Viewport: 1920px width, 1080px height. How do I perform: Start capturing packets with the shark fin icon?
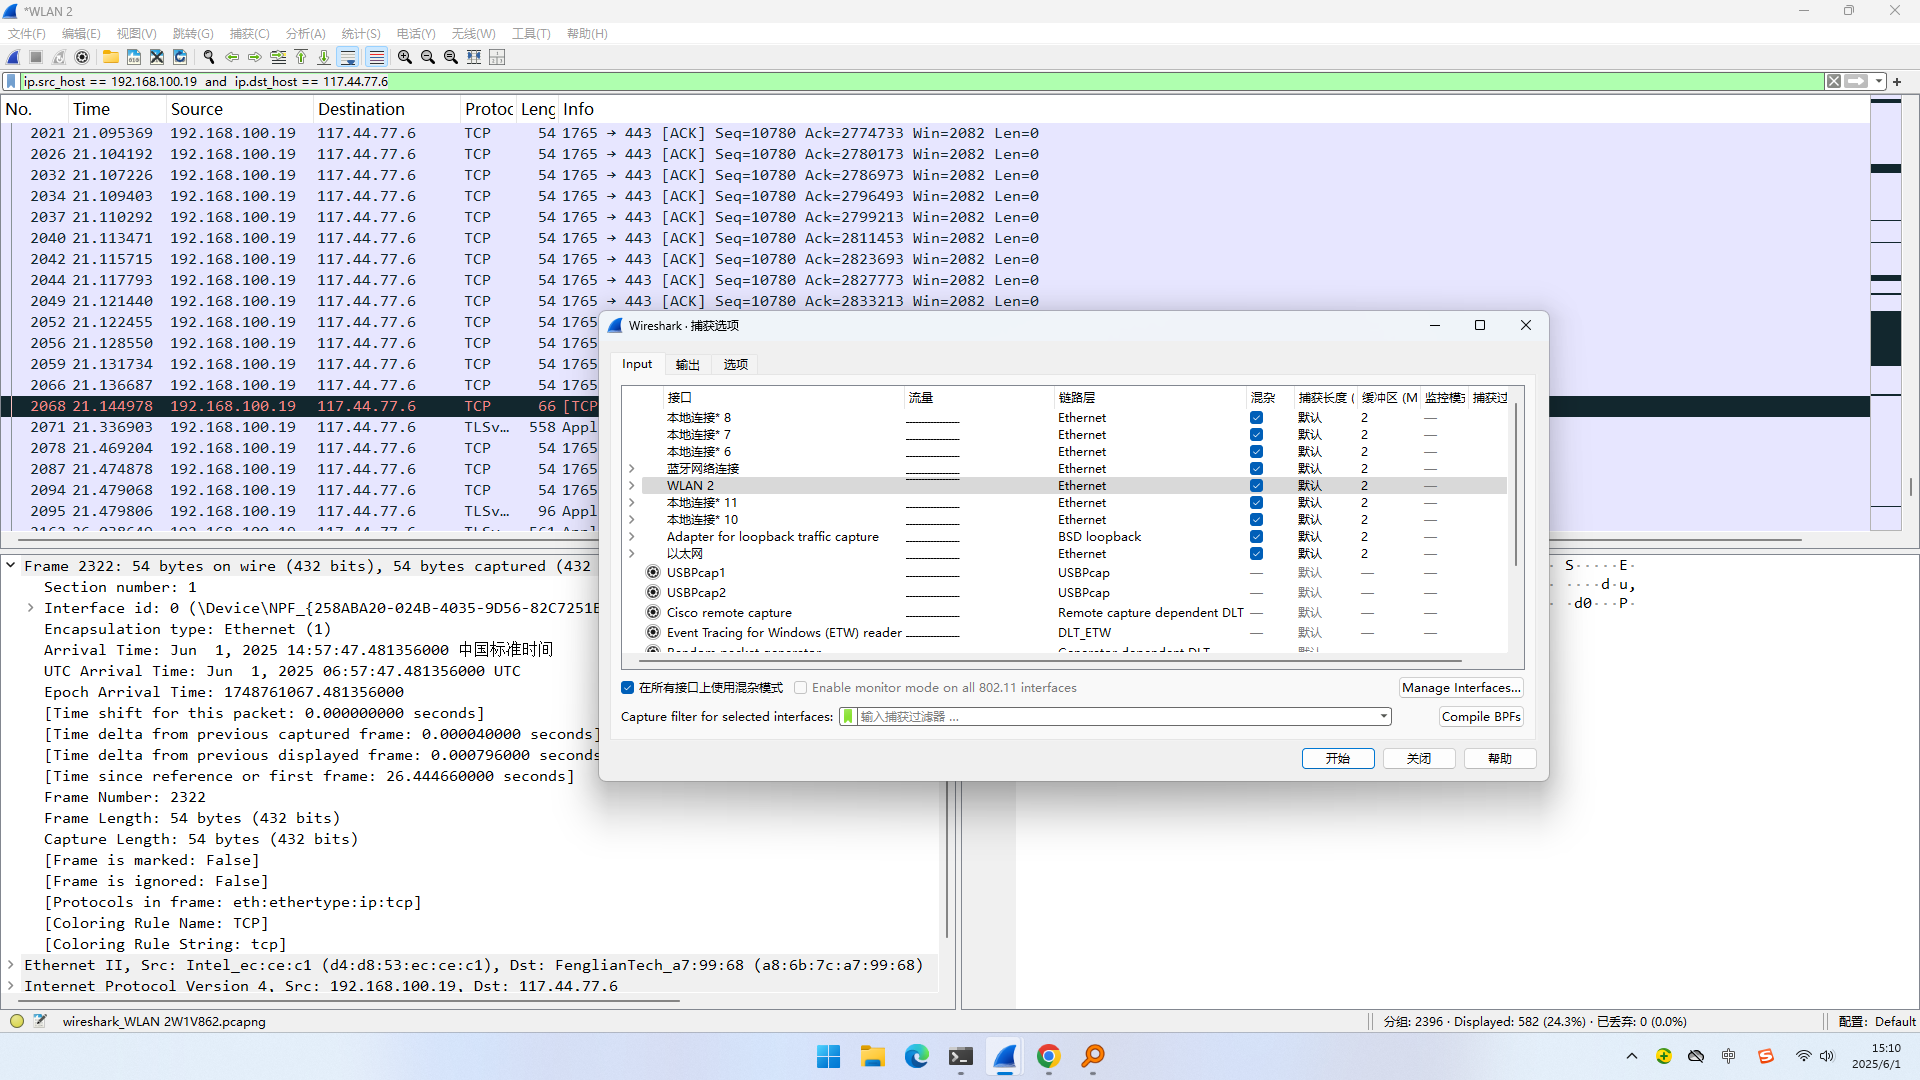[x=13, y=57]
